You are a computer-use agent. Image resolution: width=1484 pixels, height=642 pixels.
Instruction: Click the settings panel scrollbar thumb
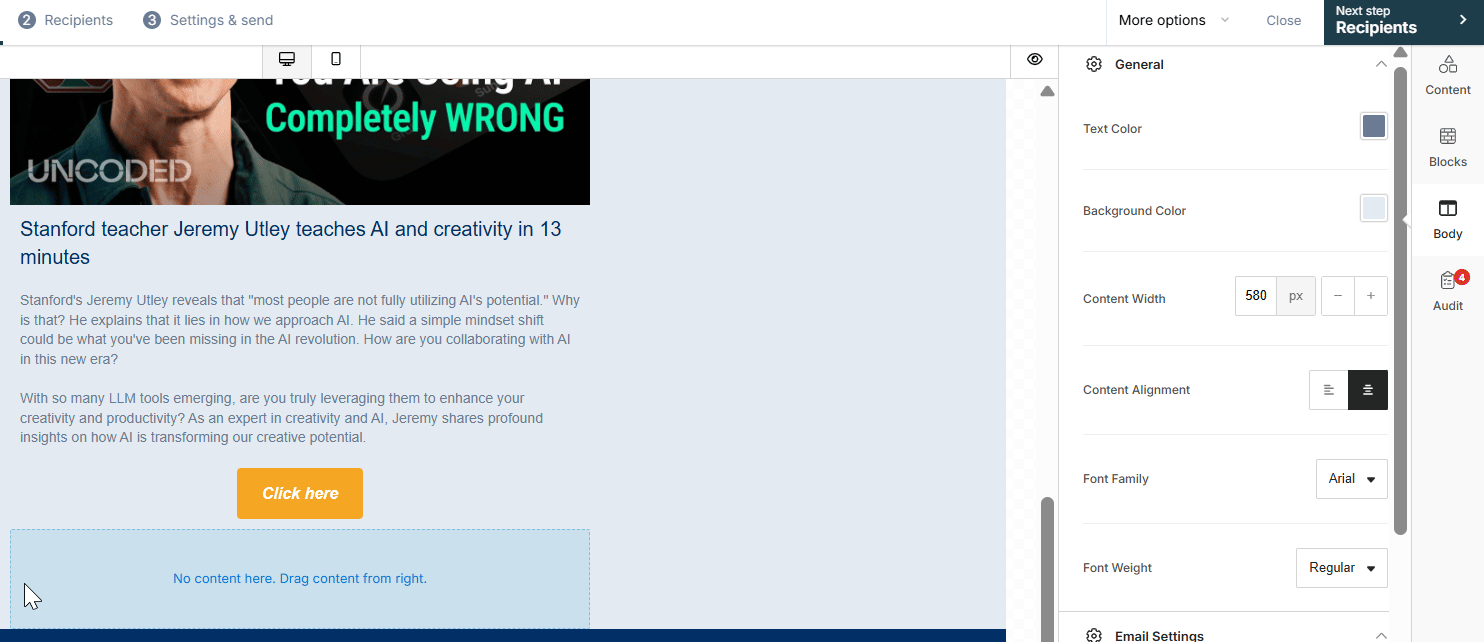click(x=1400, y=300)
